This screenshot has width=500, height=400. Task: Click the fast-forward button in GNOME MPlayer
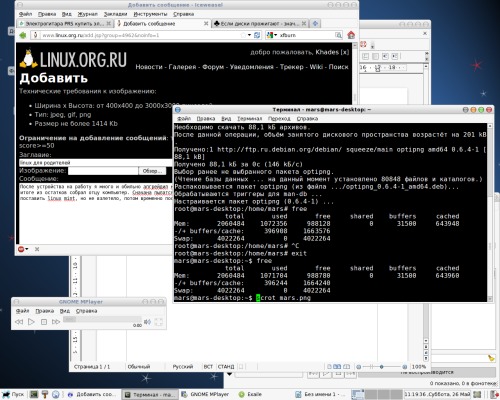[x=56, y=322]
